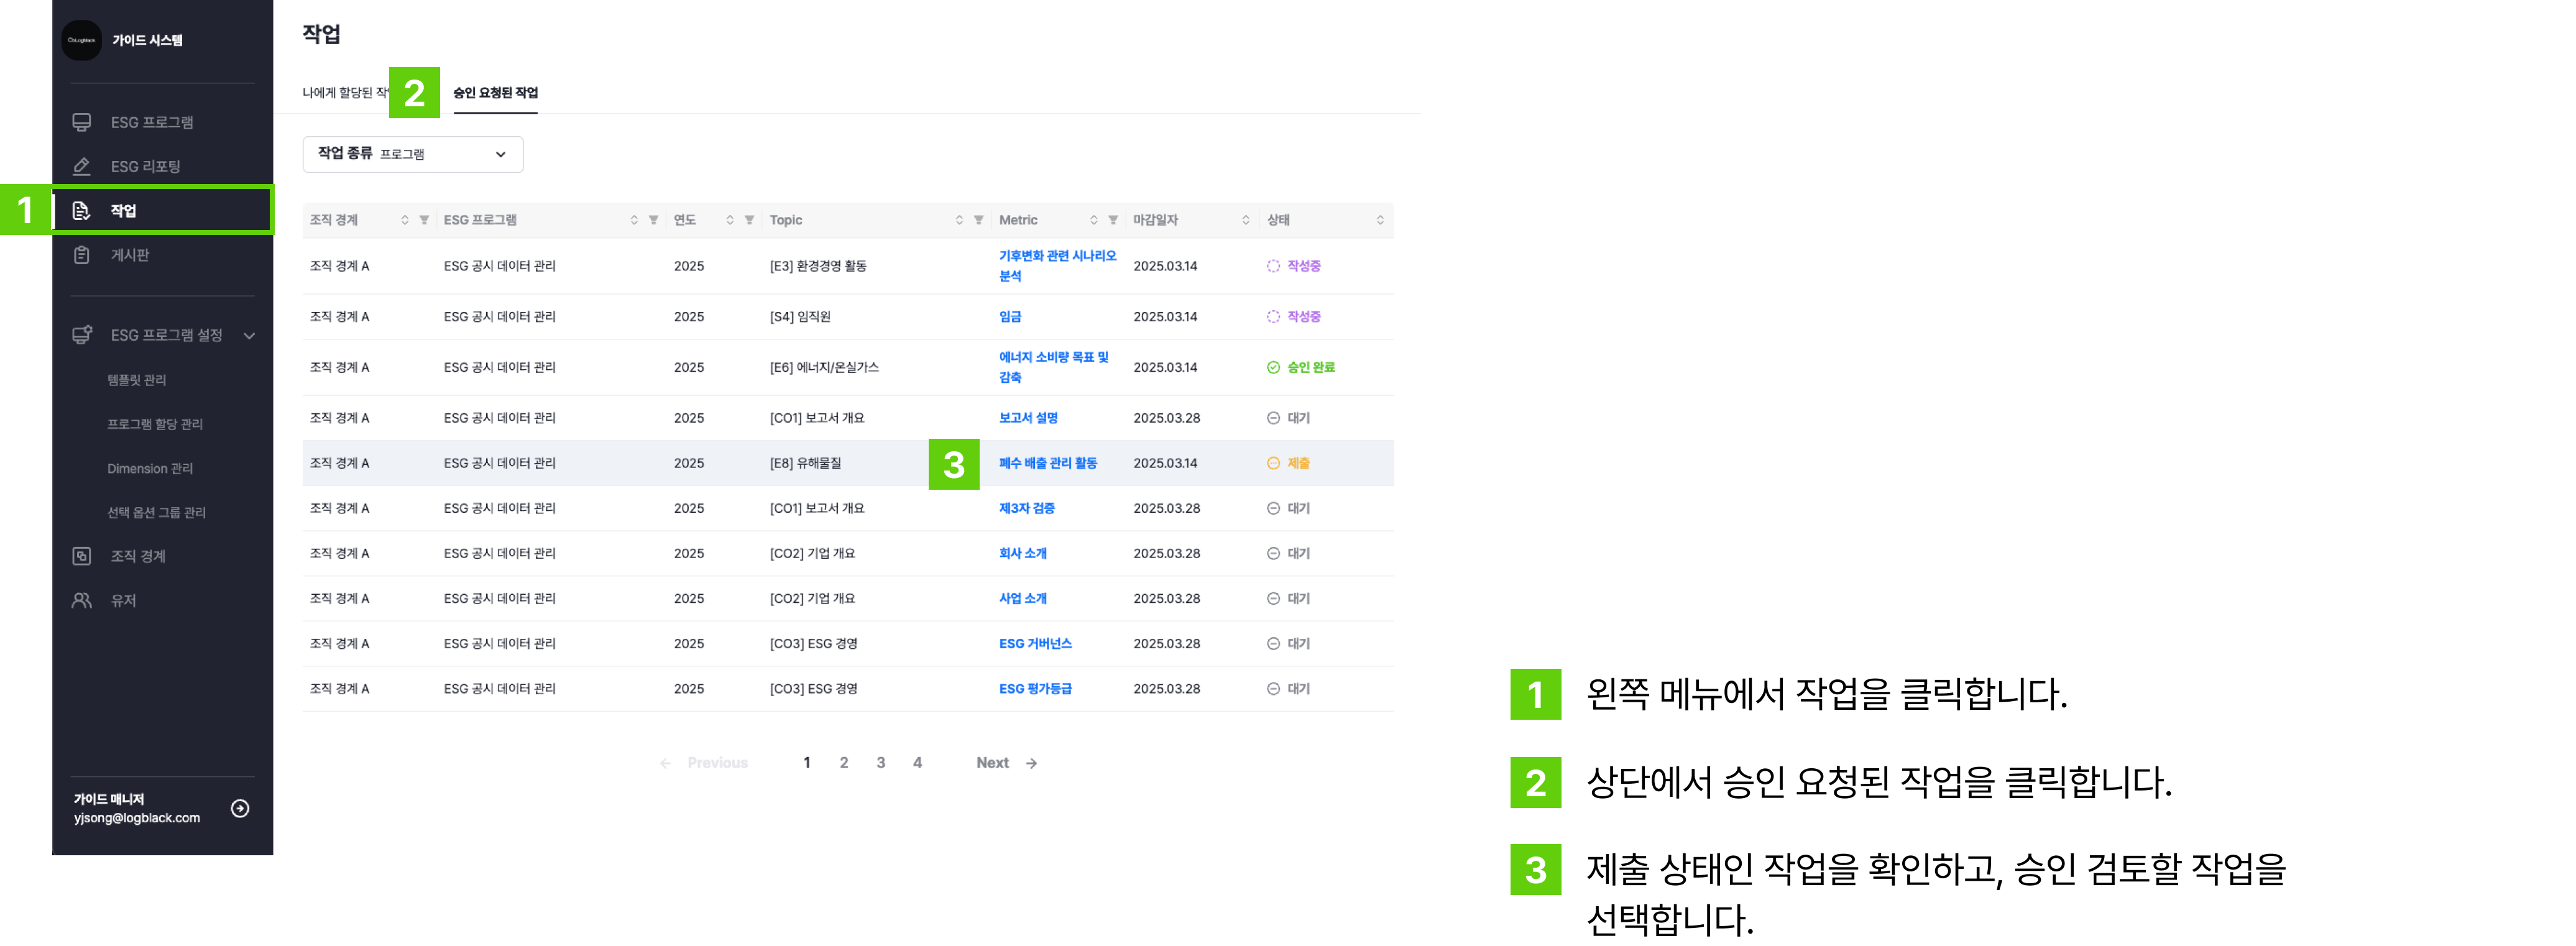Open 템플릿 관리 submenu item
The image size is (2576, 946).
(x=137, y=380)
